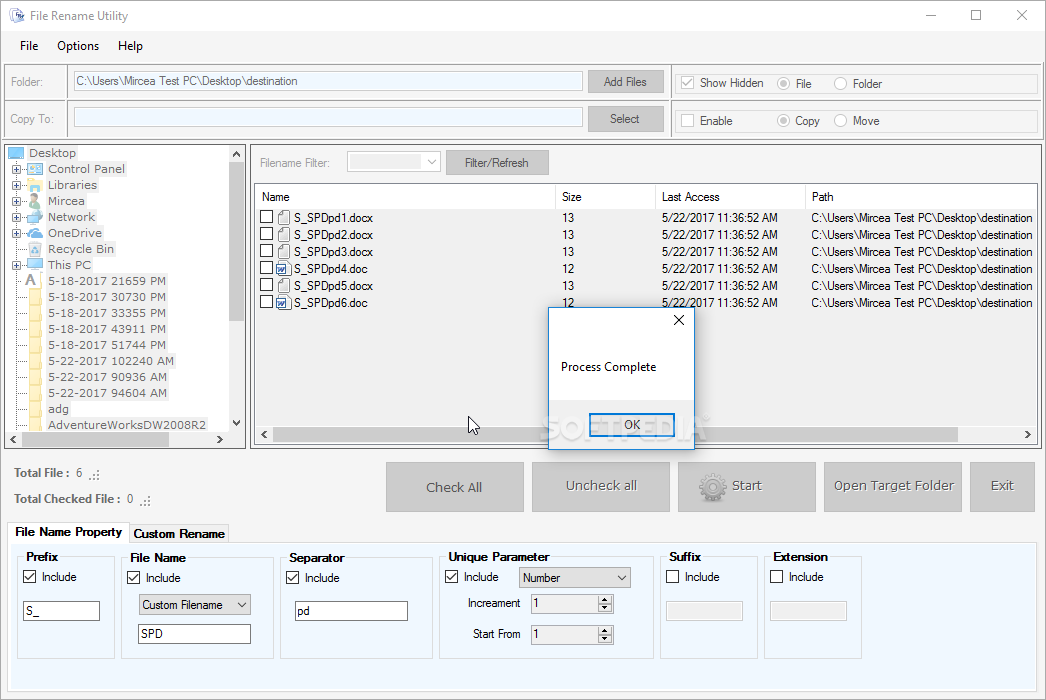The width and height of the screenshot is (1046, 700).
Task: Click OK in Process Complete dialog
Action: point(632,425)
